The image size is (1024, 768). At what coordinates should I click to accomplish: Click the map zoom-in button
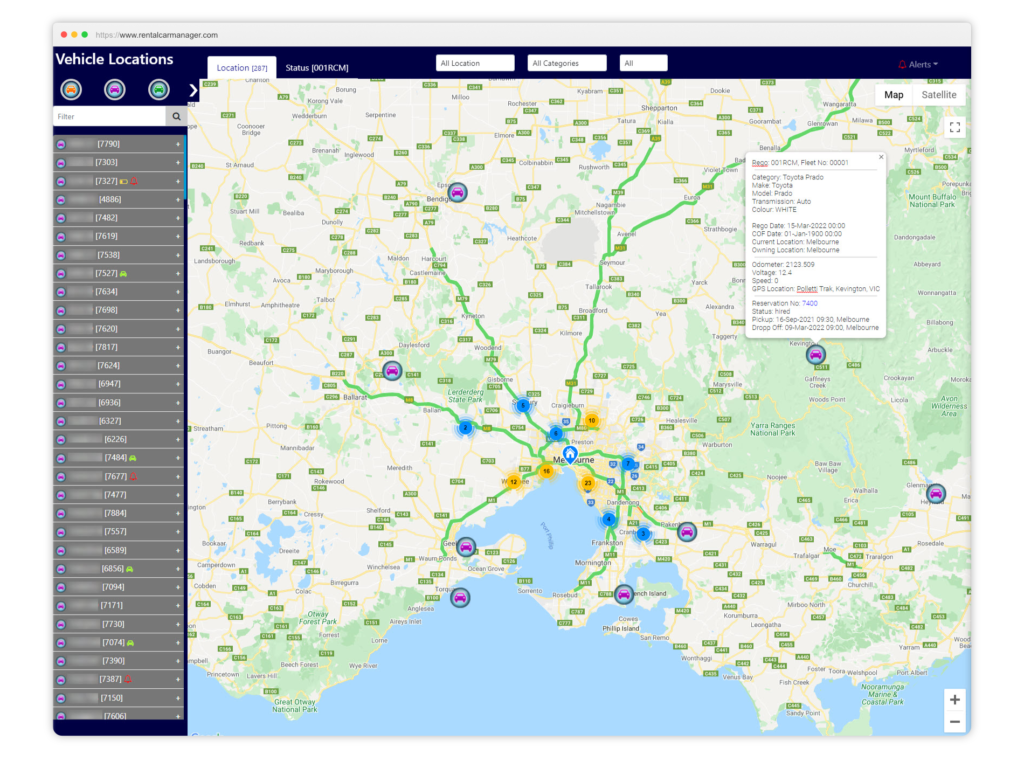click(x=954, y=699)
